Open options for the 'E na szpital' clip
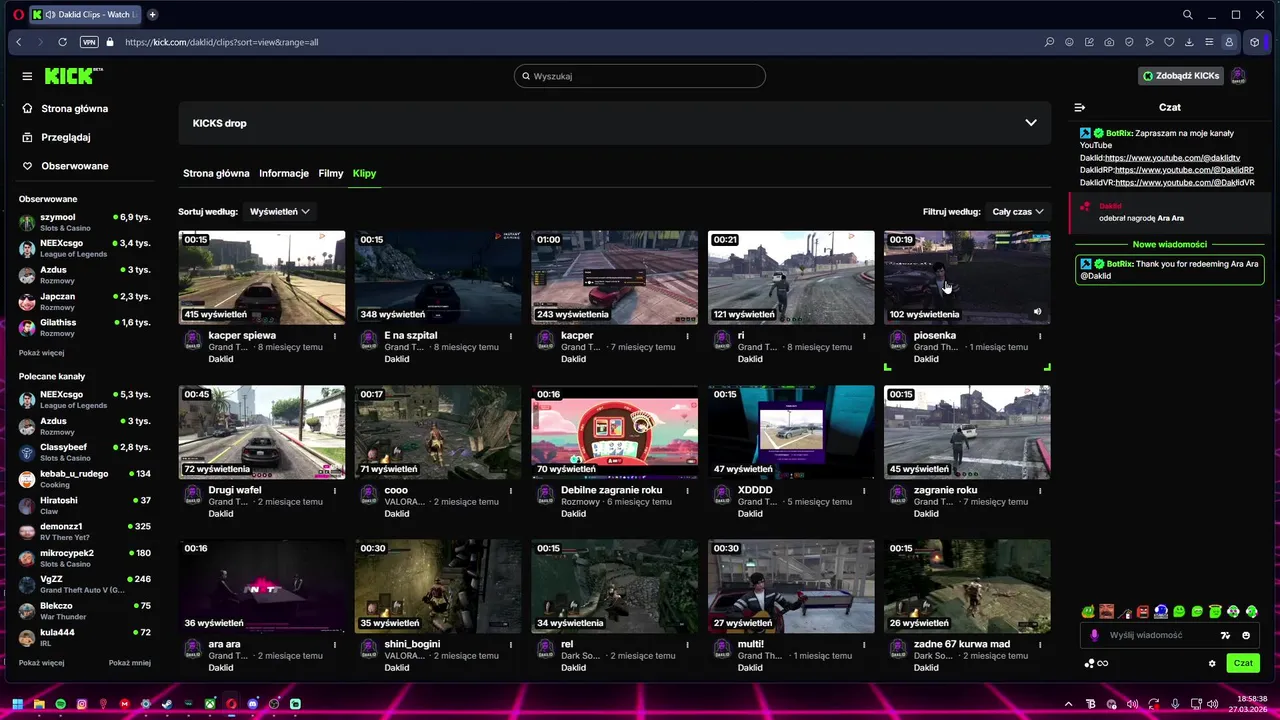 click(x=511, y=336)
